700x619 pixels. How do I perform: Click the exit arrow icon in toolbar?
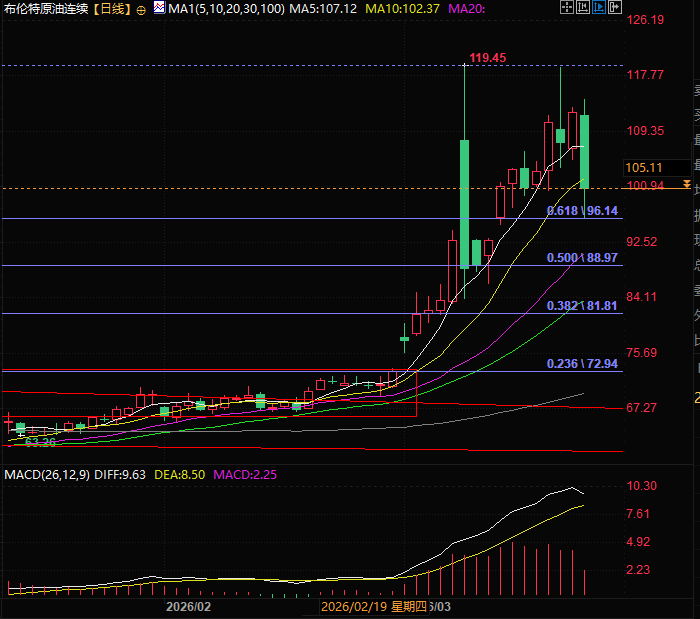[616, 8]
